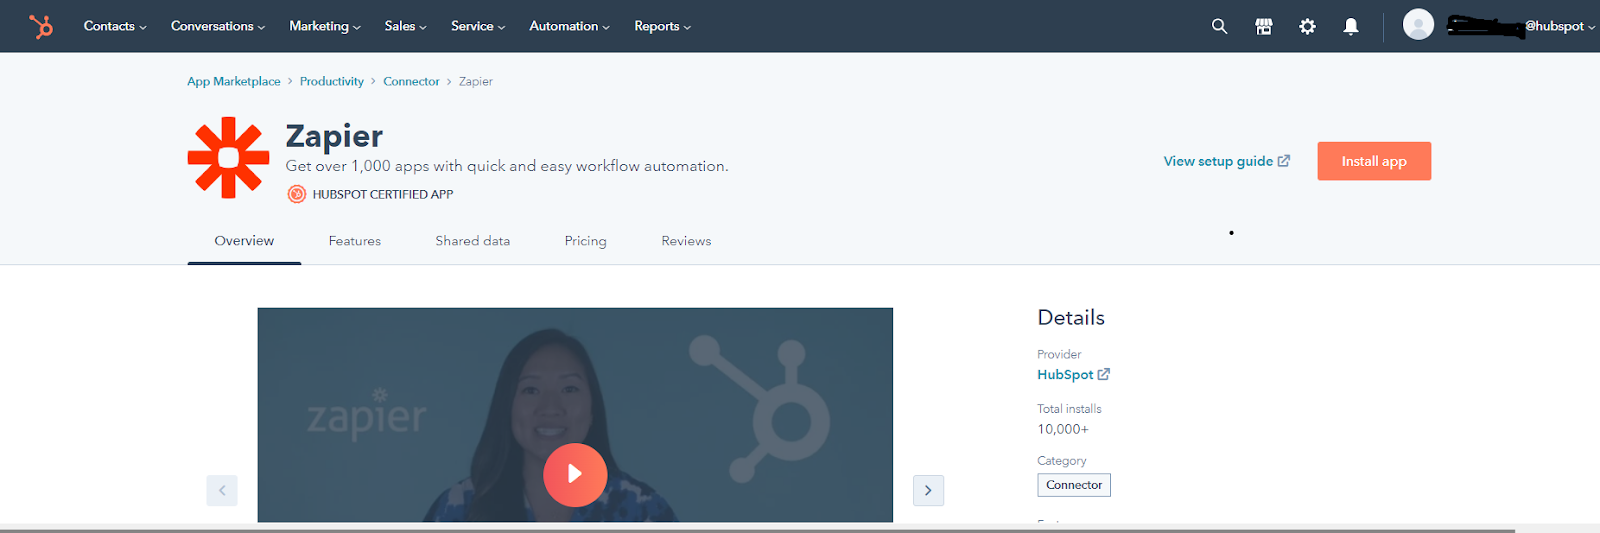This screenshot has height=533, width=1600.
Task: Click the Zapier asterisk logo
Action: (228, 157)
